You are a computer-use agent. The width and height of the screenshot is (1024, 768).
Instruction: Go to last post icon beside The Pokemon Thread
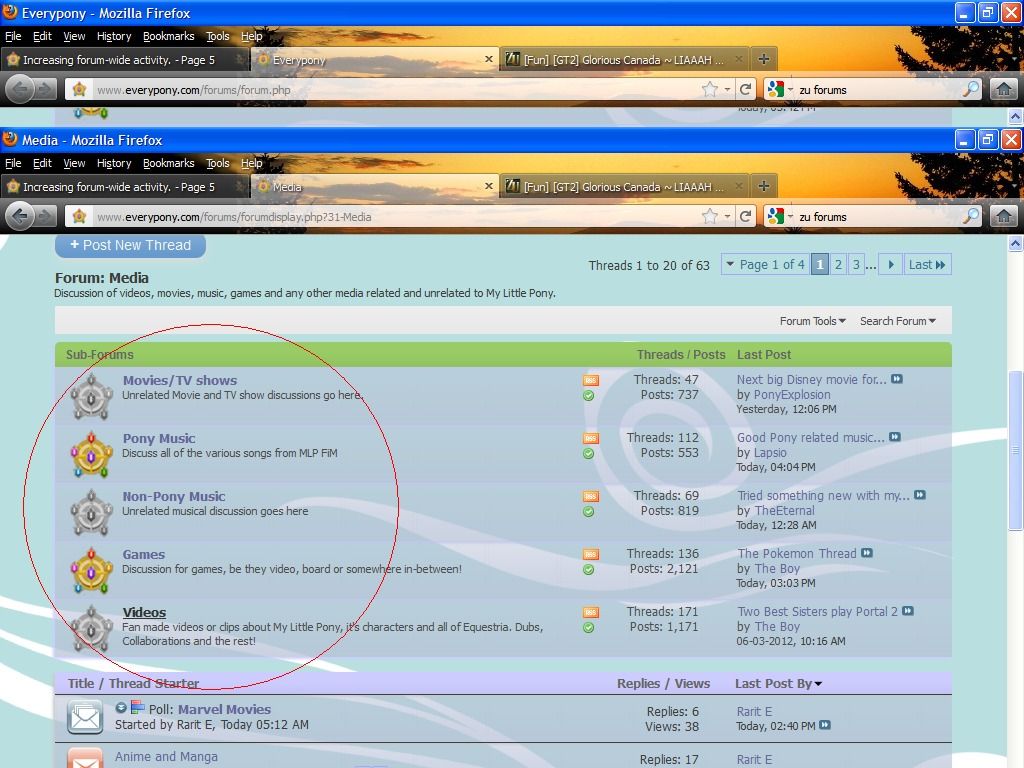click(x=867, y=553)
